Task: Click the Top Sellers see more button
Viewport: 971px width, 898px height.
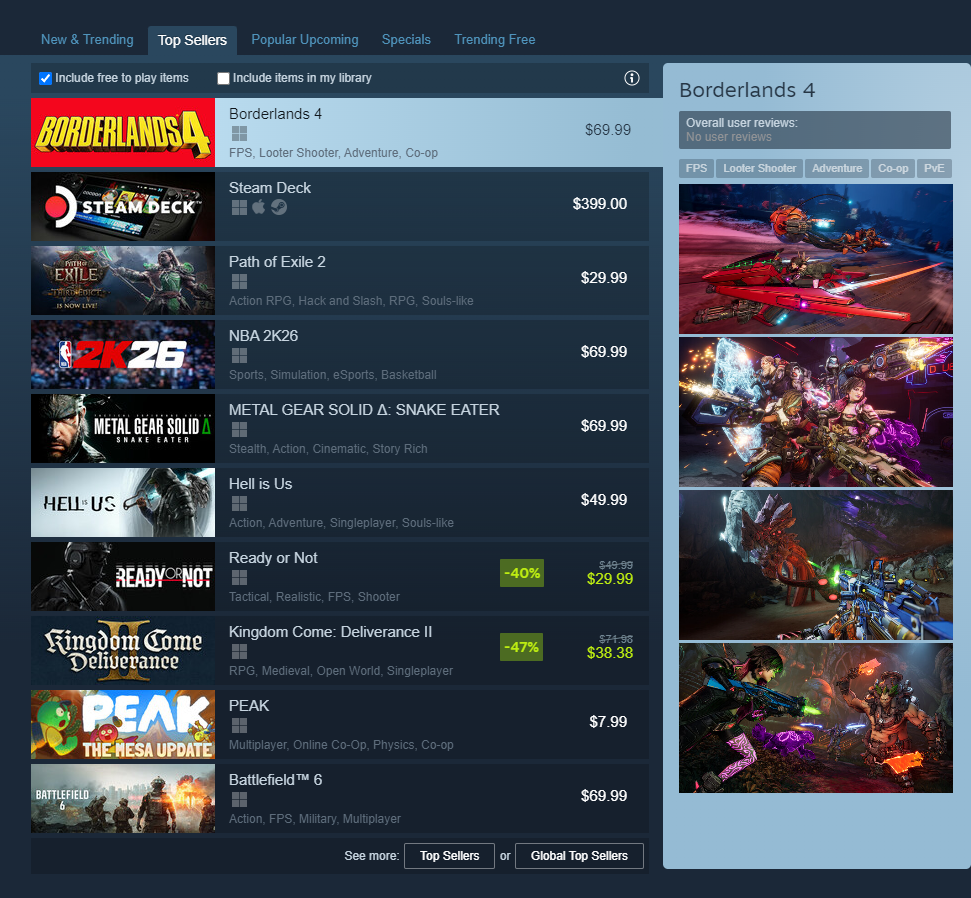Action: coord(450,856)
